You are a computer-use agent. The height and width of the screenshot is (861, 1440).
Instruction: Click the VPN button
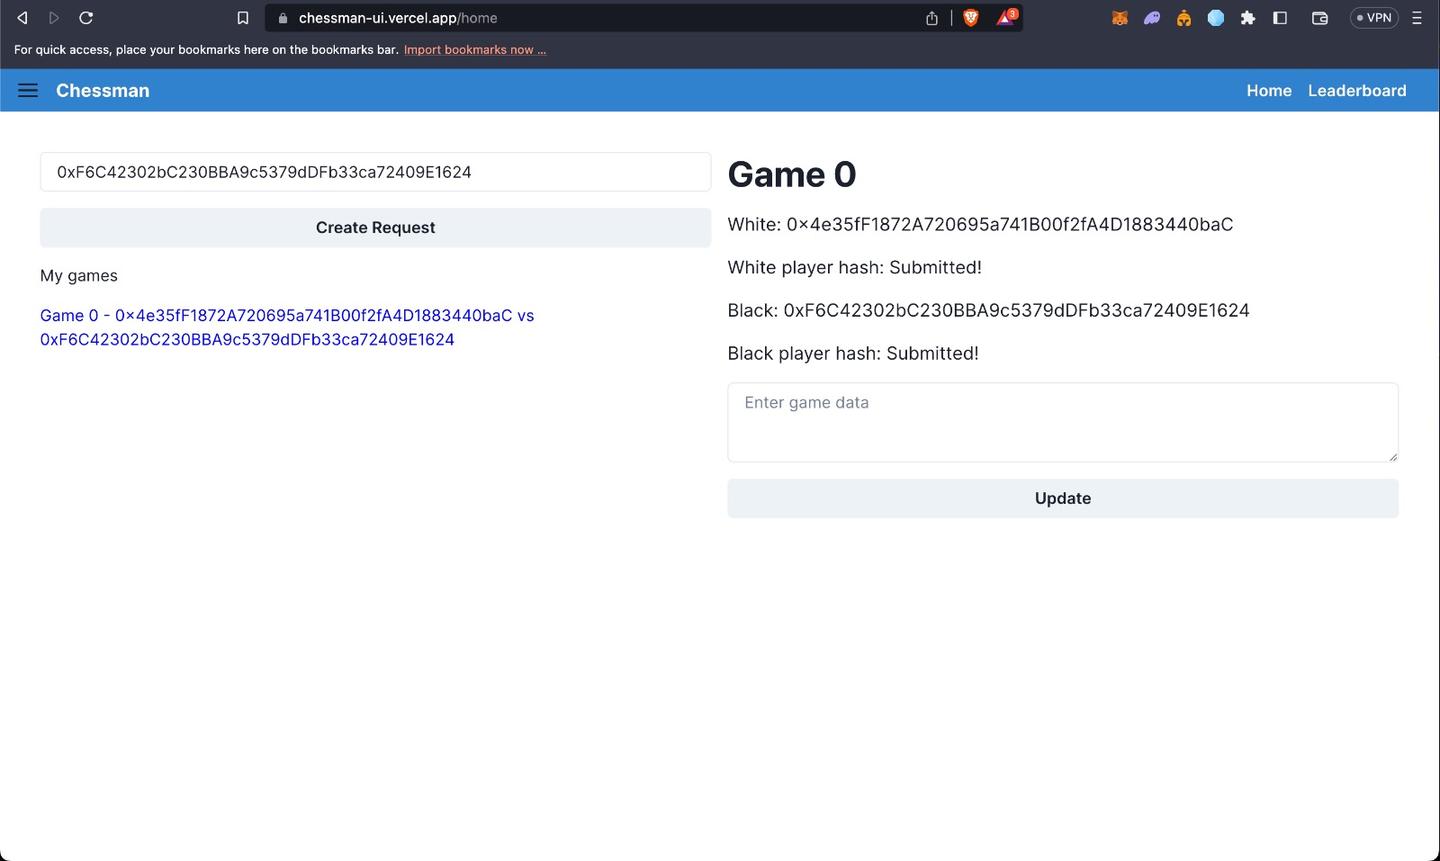(1374, 18)
